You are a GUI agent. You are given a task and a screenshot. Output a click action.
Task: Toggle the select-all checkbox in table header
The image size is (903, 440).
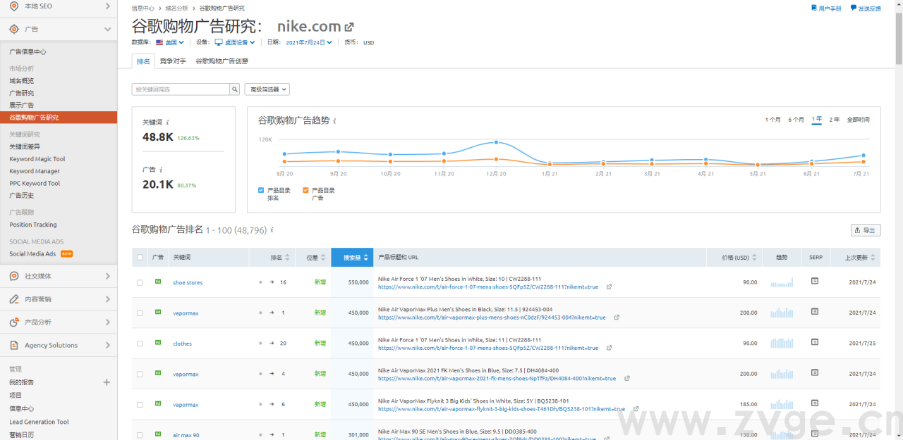pos(140,257)
